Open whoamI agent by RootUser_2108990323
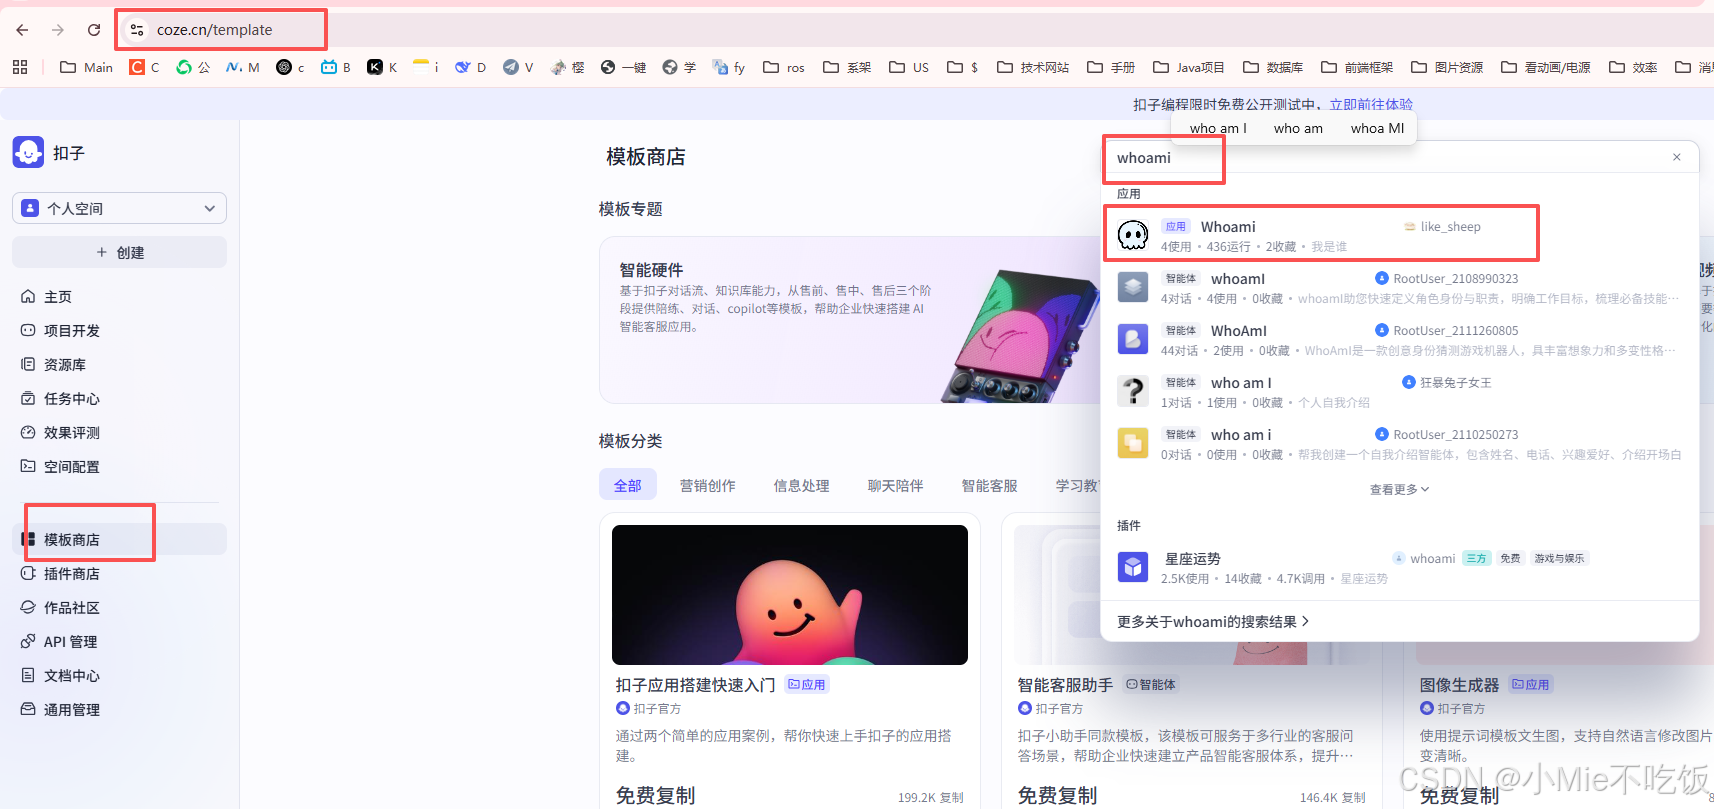This screenshot has height=809, width=1714. tap(1400, 288)
